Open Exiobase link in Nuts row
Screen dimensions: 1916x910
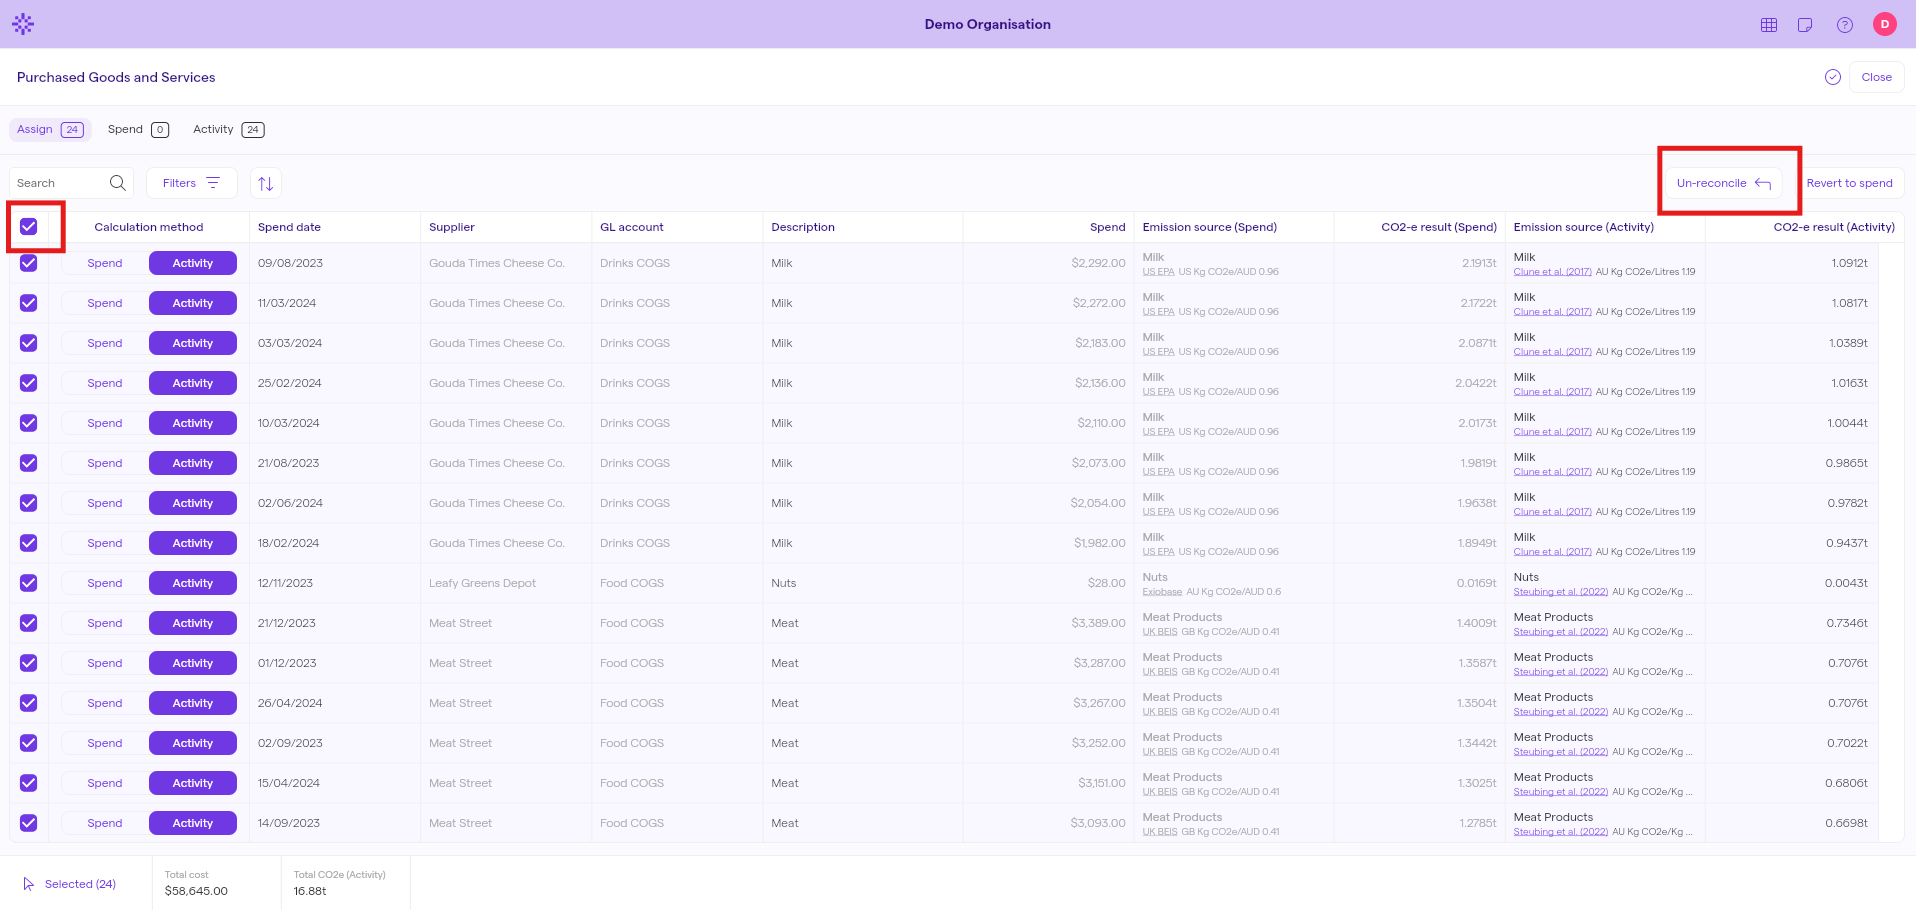[x=1162, y=592]
